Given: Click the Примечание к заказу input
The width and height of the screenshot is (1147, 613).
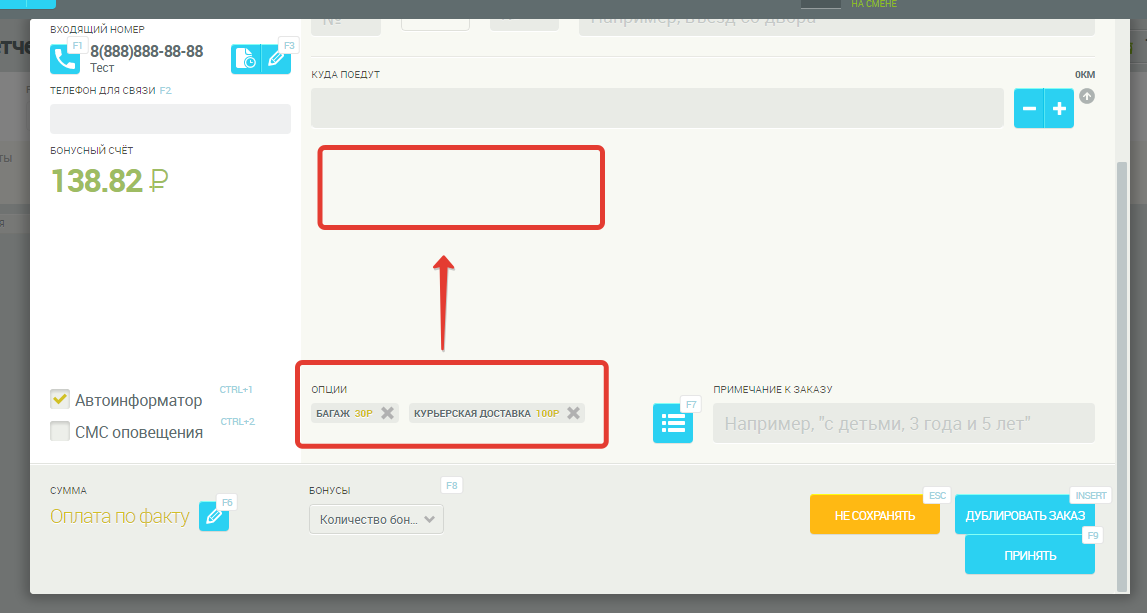Looking at the screenshot, I should point(903,423).
